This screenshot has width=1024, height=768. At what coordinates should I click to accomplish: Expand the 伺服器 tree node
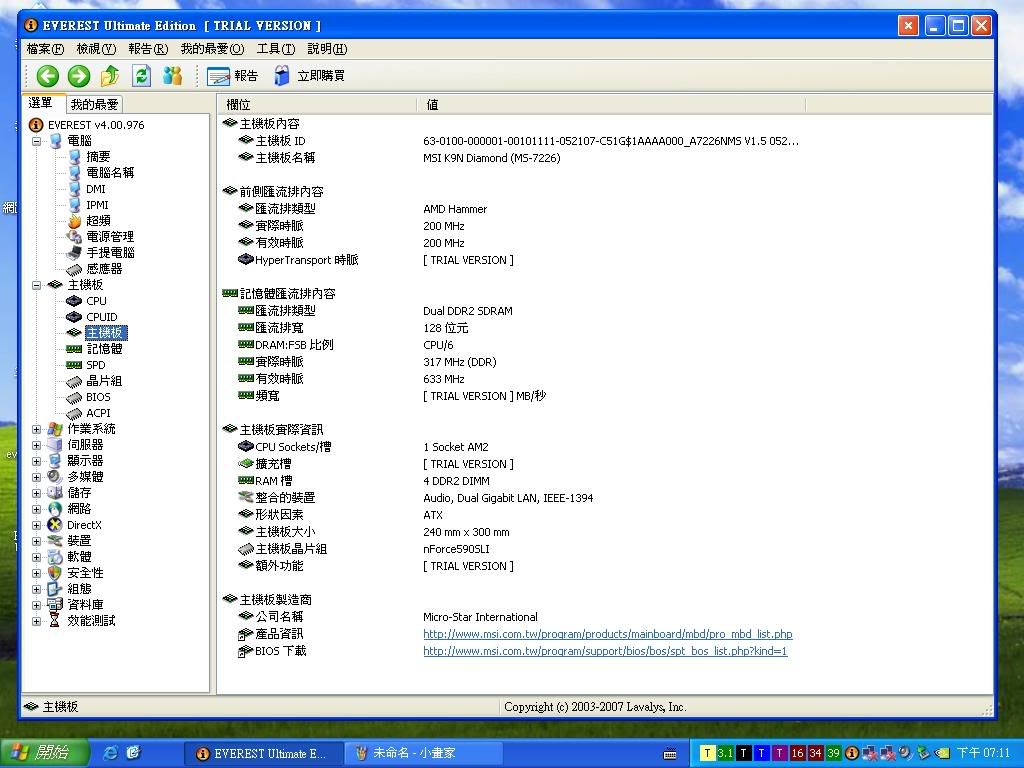37,445
